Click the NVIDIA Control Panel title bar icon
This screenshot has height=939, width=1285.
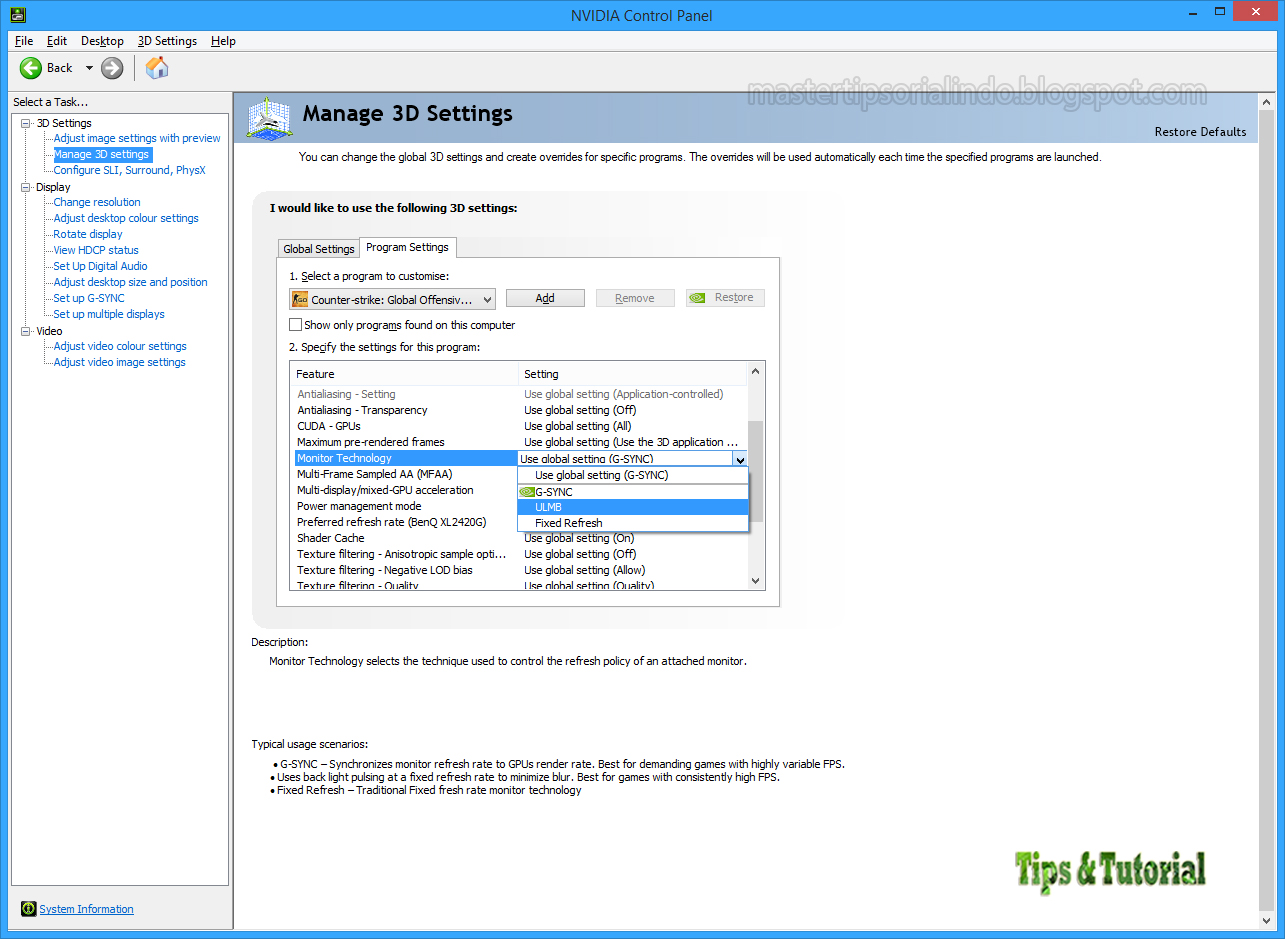pyautogui.click(x=17, y=15)
